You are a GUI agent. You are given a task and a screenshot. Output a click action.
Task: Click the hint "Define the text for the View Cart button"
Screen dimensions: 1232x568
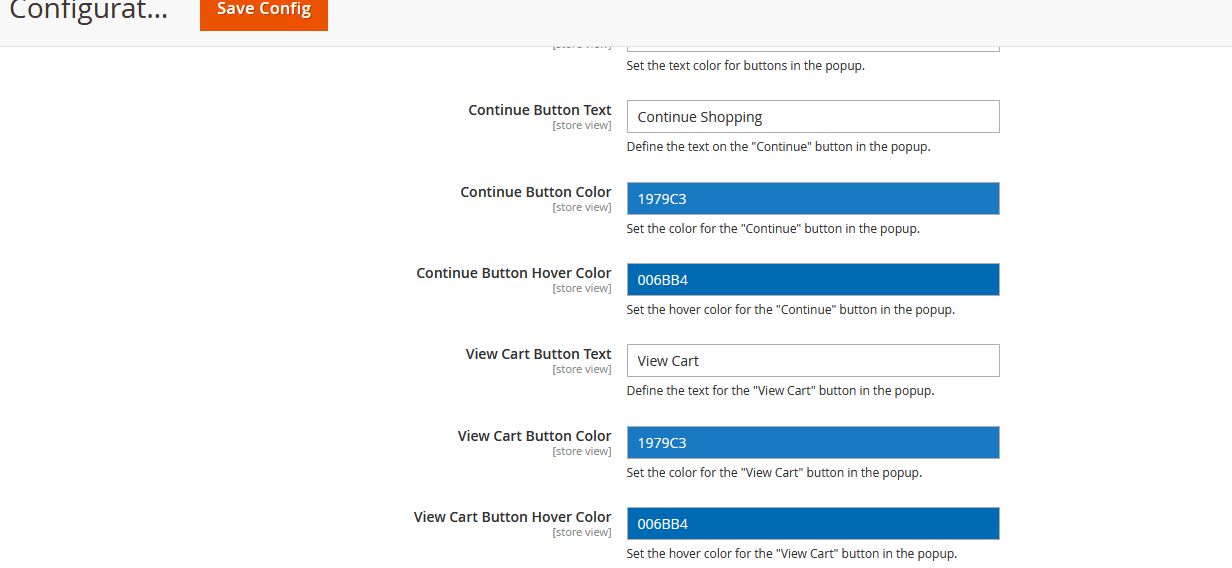(x=780, y=391)
